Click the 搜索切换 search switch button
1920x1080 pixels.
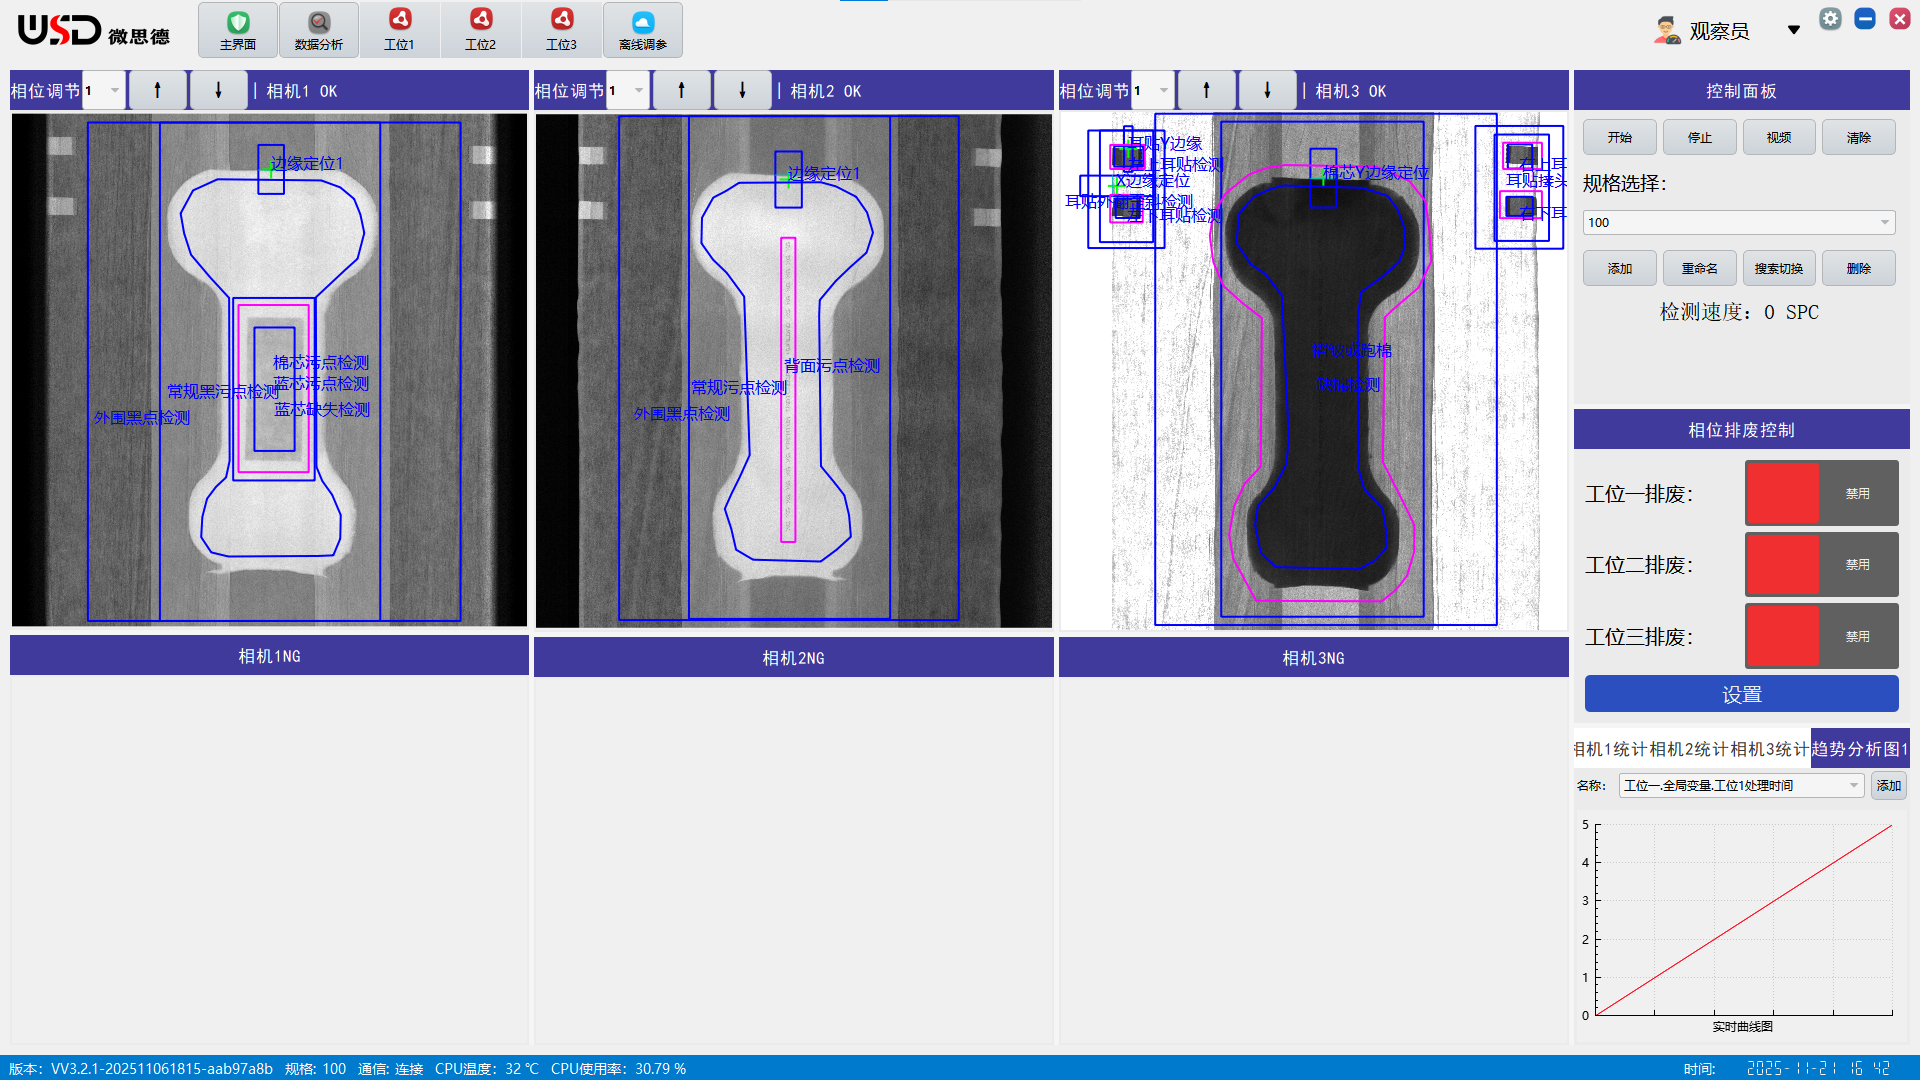point(1779,268)
